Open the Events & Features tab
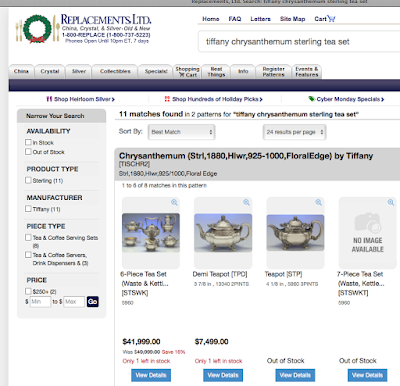400x386 pixels. [307, 72]
